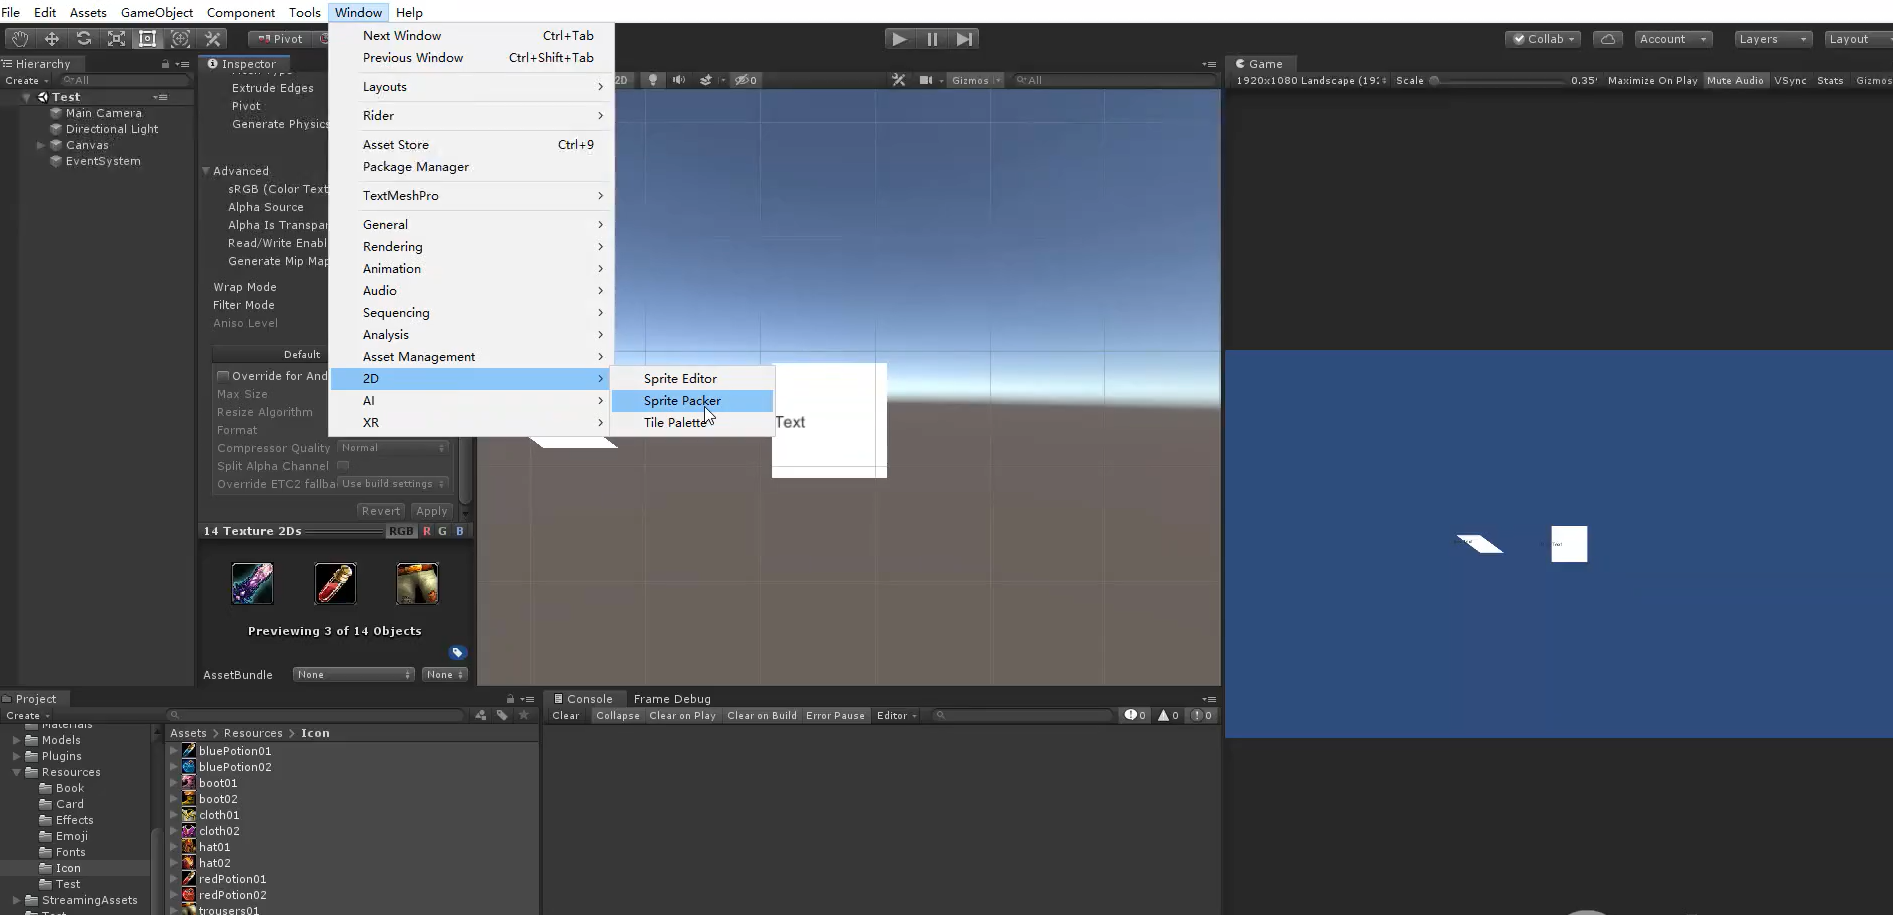1893x915 pixels.
Task: Open the Layers dropdown
Action: (x=1772, y=38)
